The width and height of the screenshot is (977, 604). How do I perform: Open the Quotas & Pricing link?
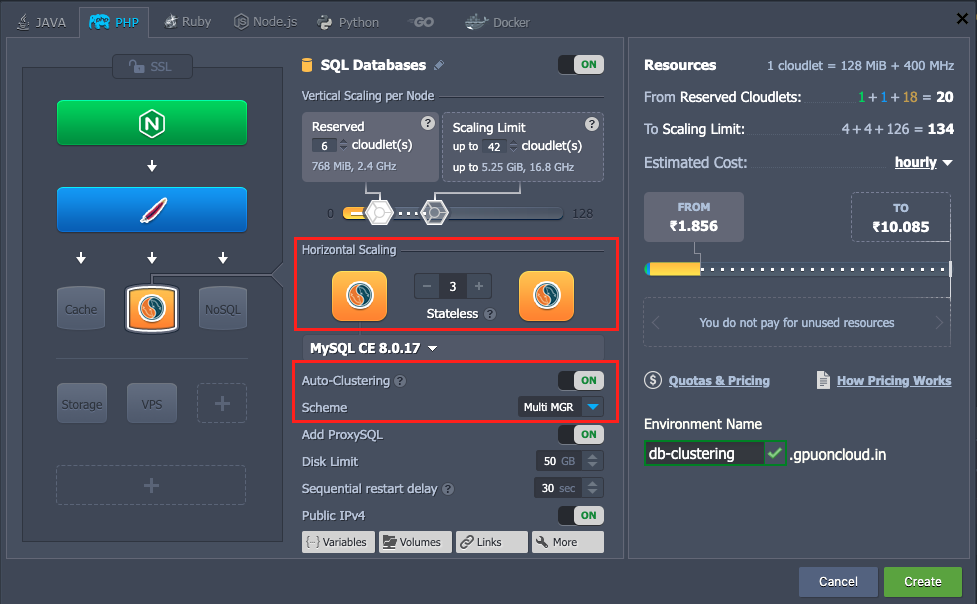[718, 380]
